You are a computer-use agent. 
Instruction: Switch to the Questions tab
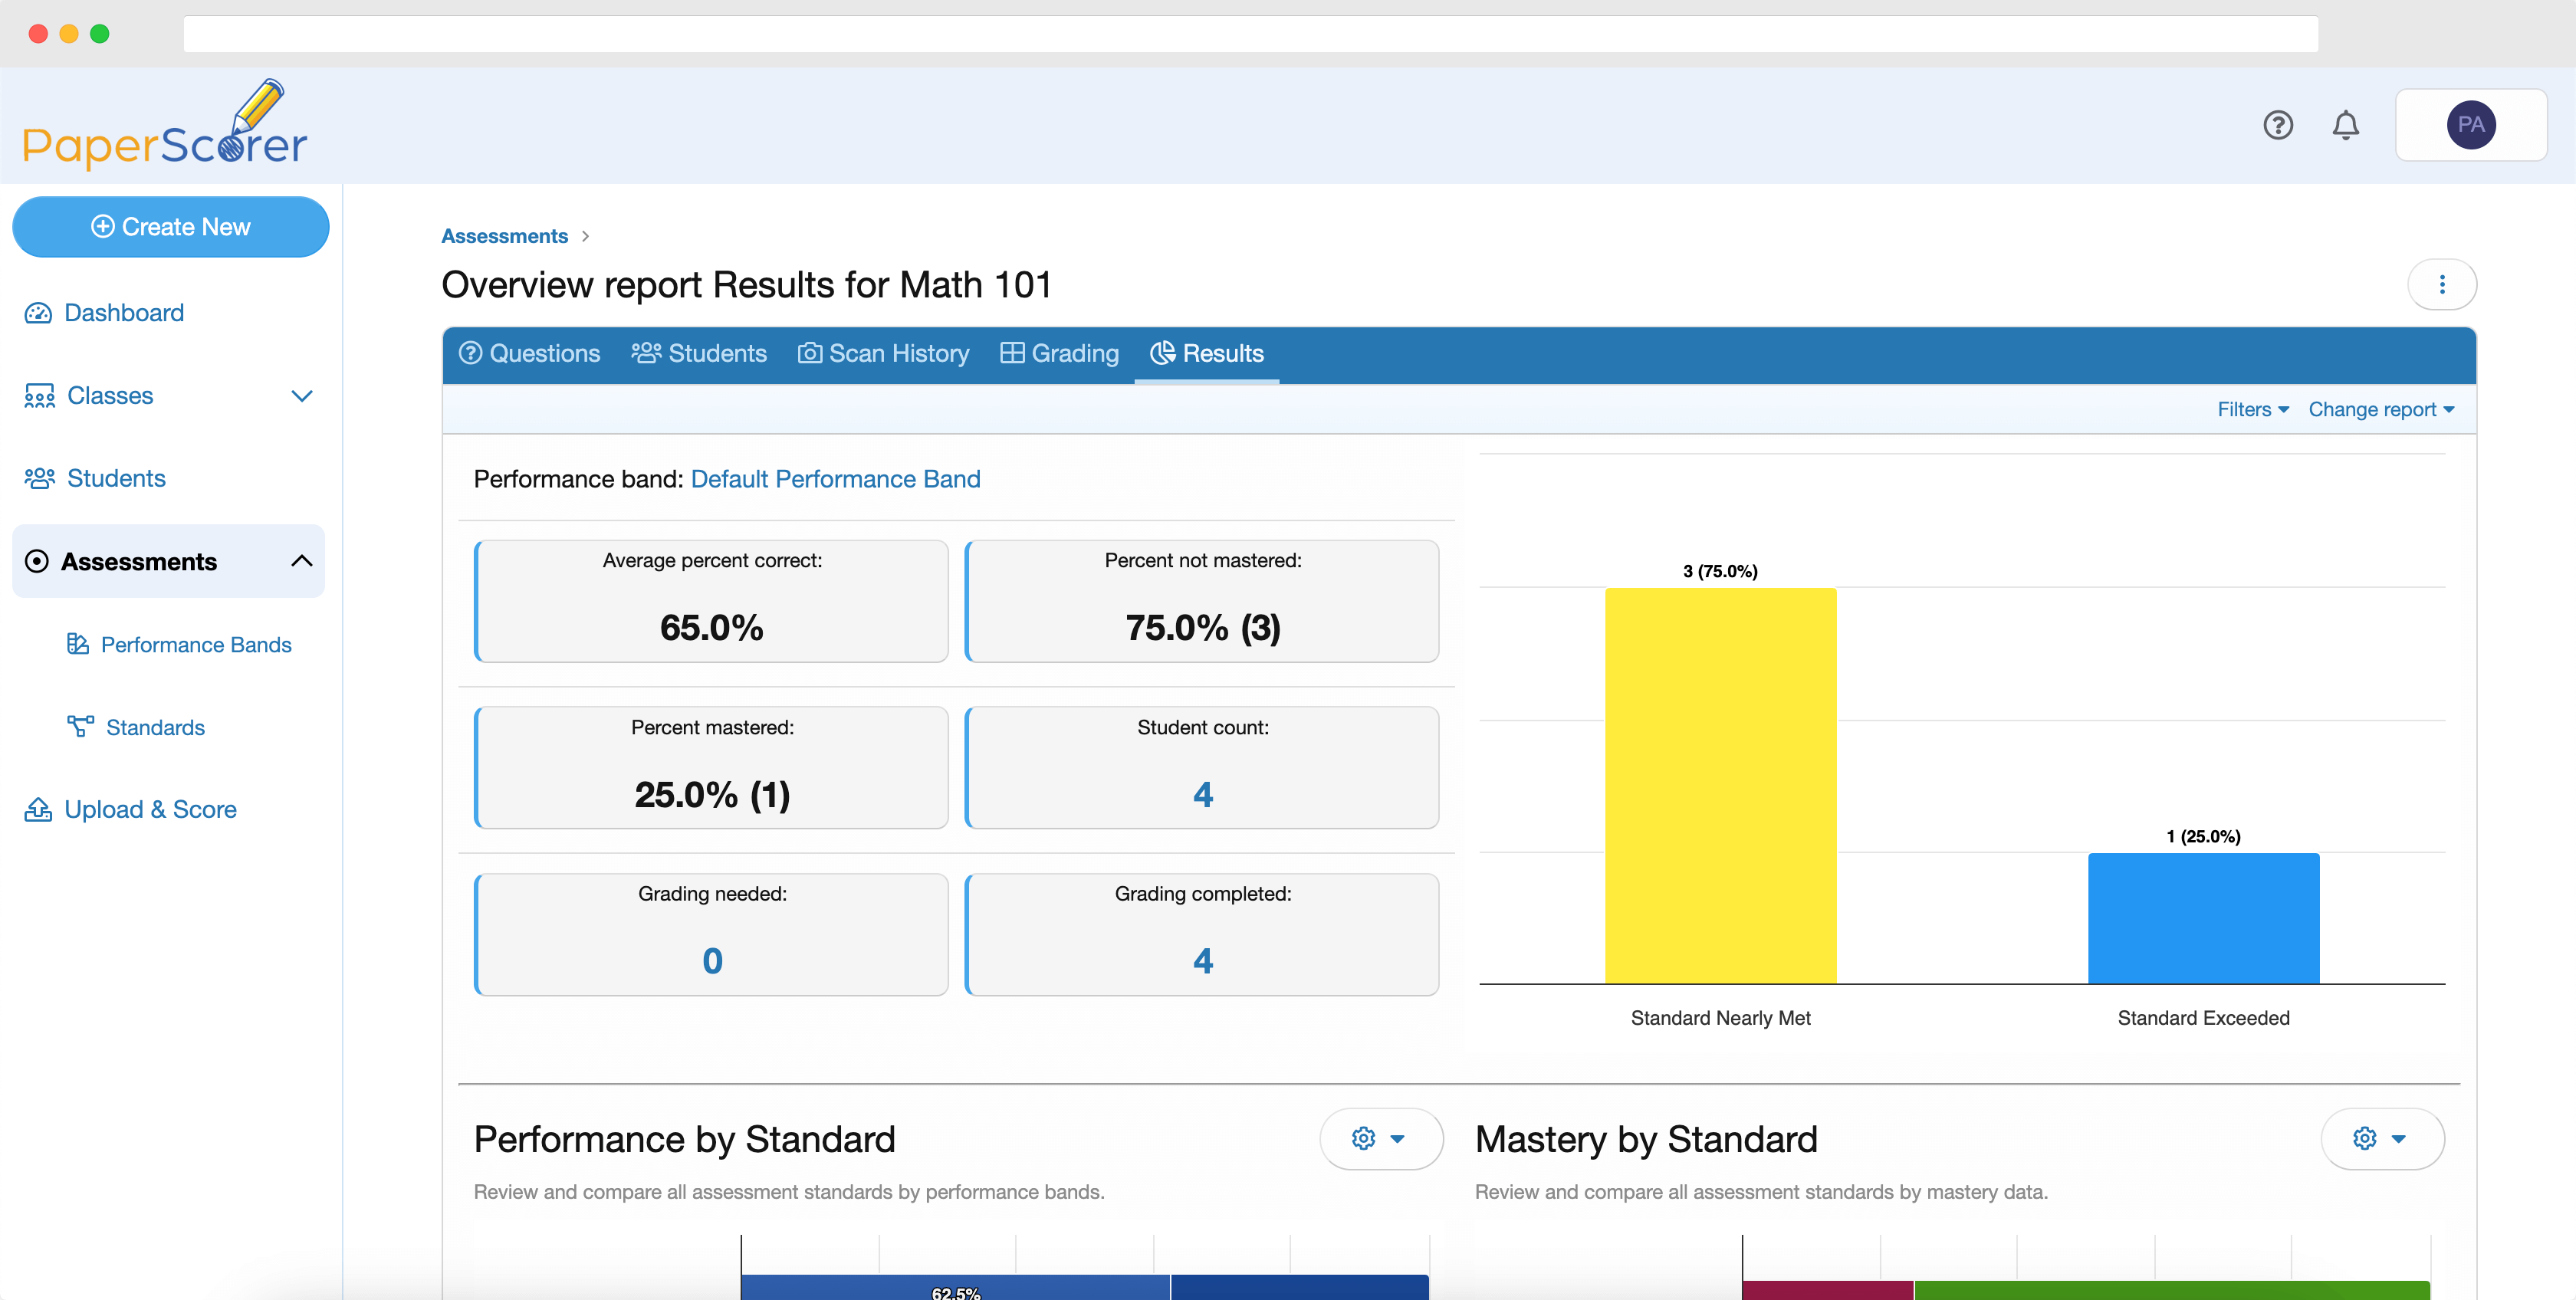530,353
